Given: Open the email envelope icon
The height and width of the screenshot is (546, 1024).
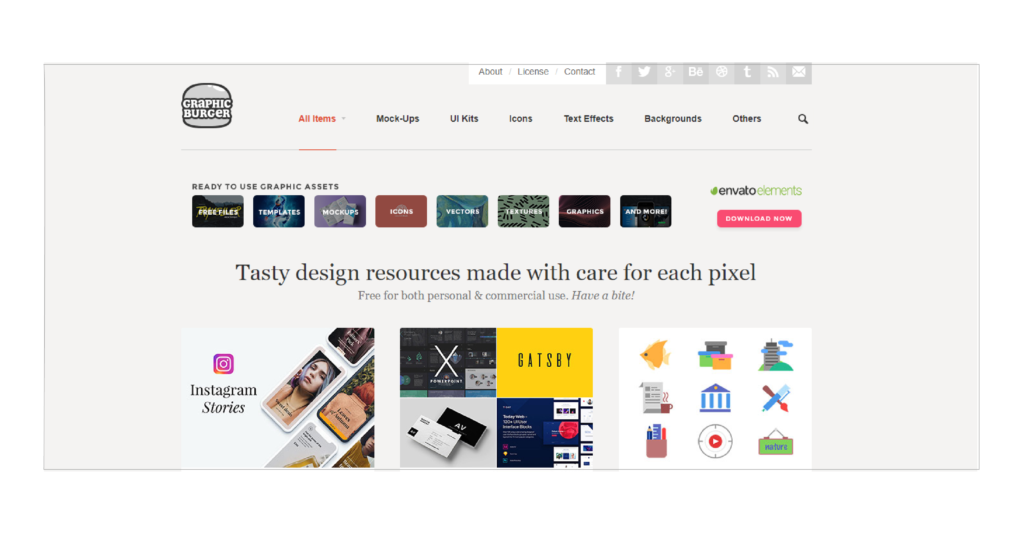Looking at the screenshot, I should click(x=799, y=72).
